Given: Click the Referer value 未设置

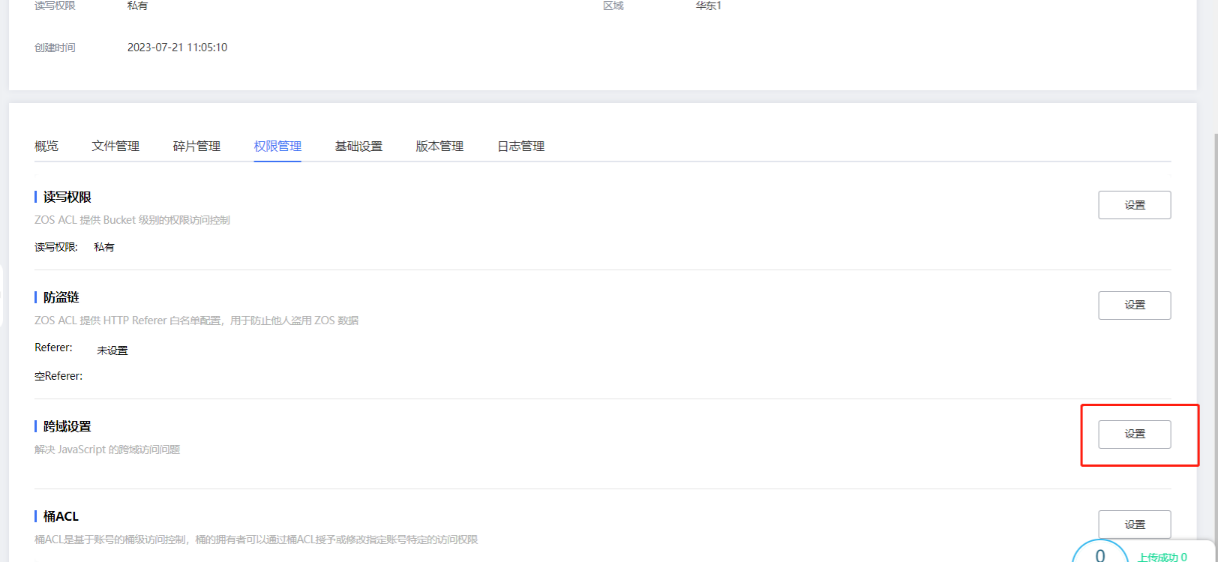Looking at the screenshot, I should (x=112, y=351).
